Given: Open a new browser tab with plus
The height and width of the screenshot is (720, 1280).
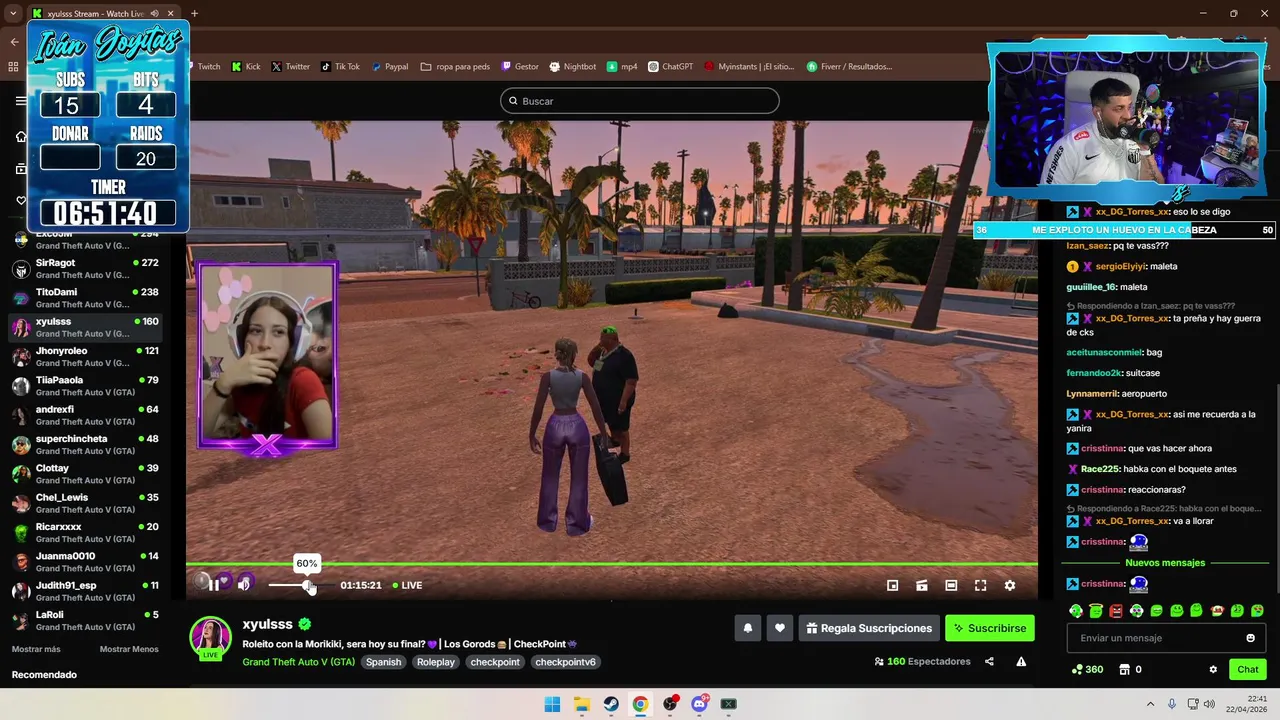Looking at the screenshot, I should click(x=194, y=13).
